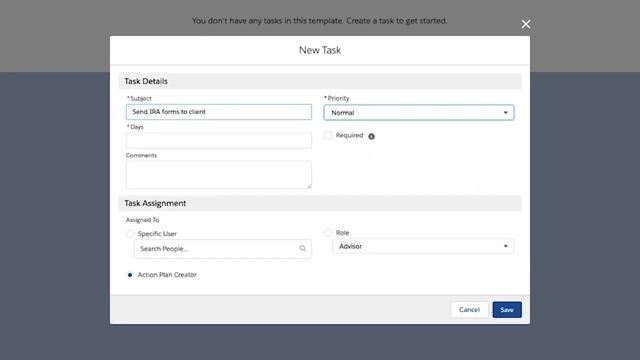Check the Required checkbox
Image resolution: width=640 pixels, height=360 pixels.
328,135
